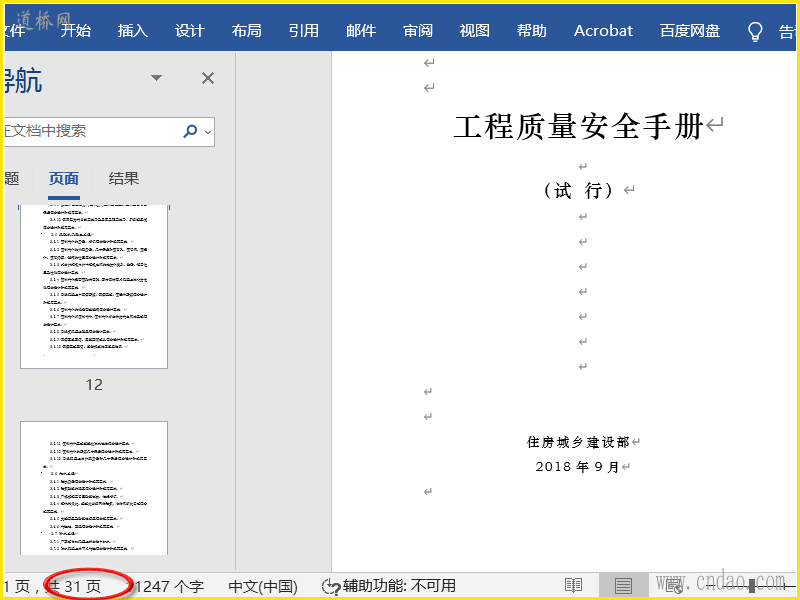Click the 中文(中国) language indicator

[x=263, y=586]
